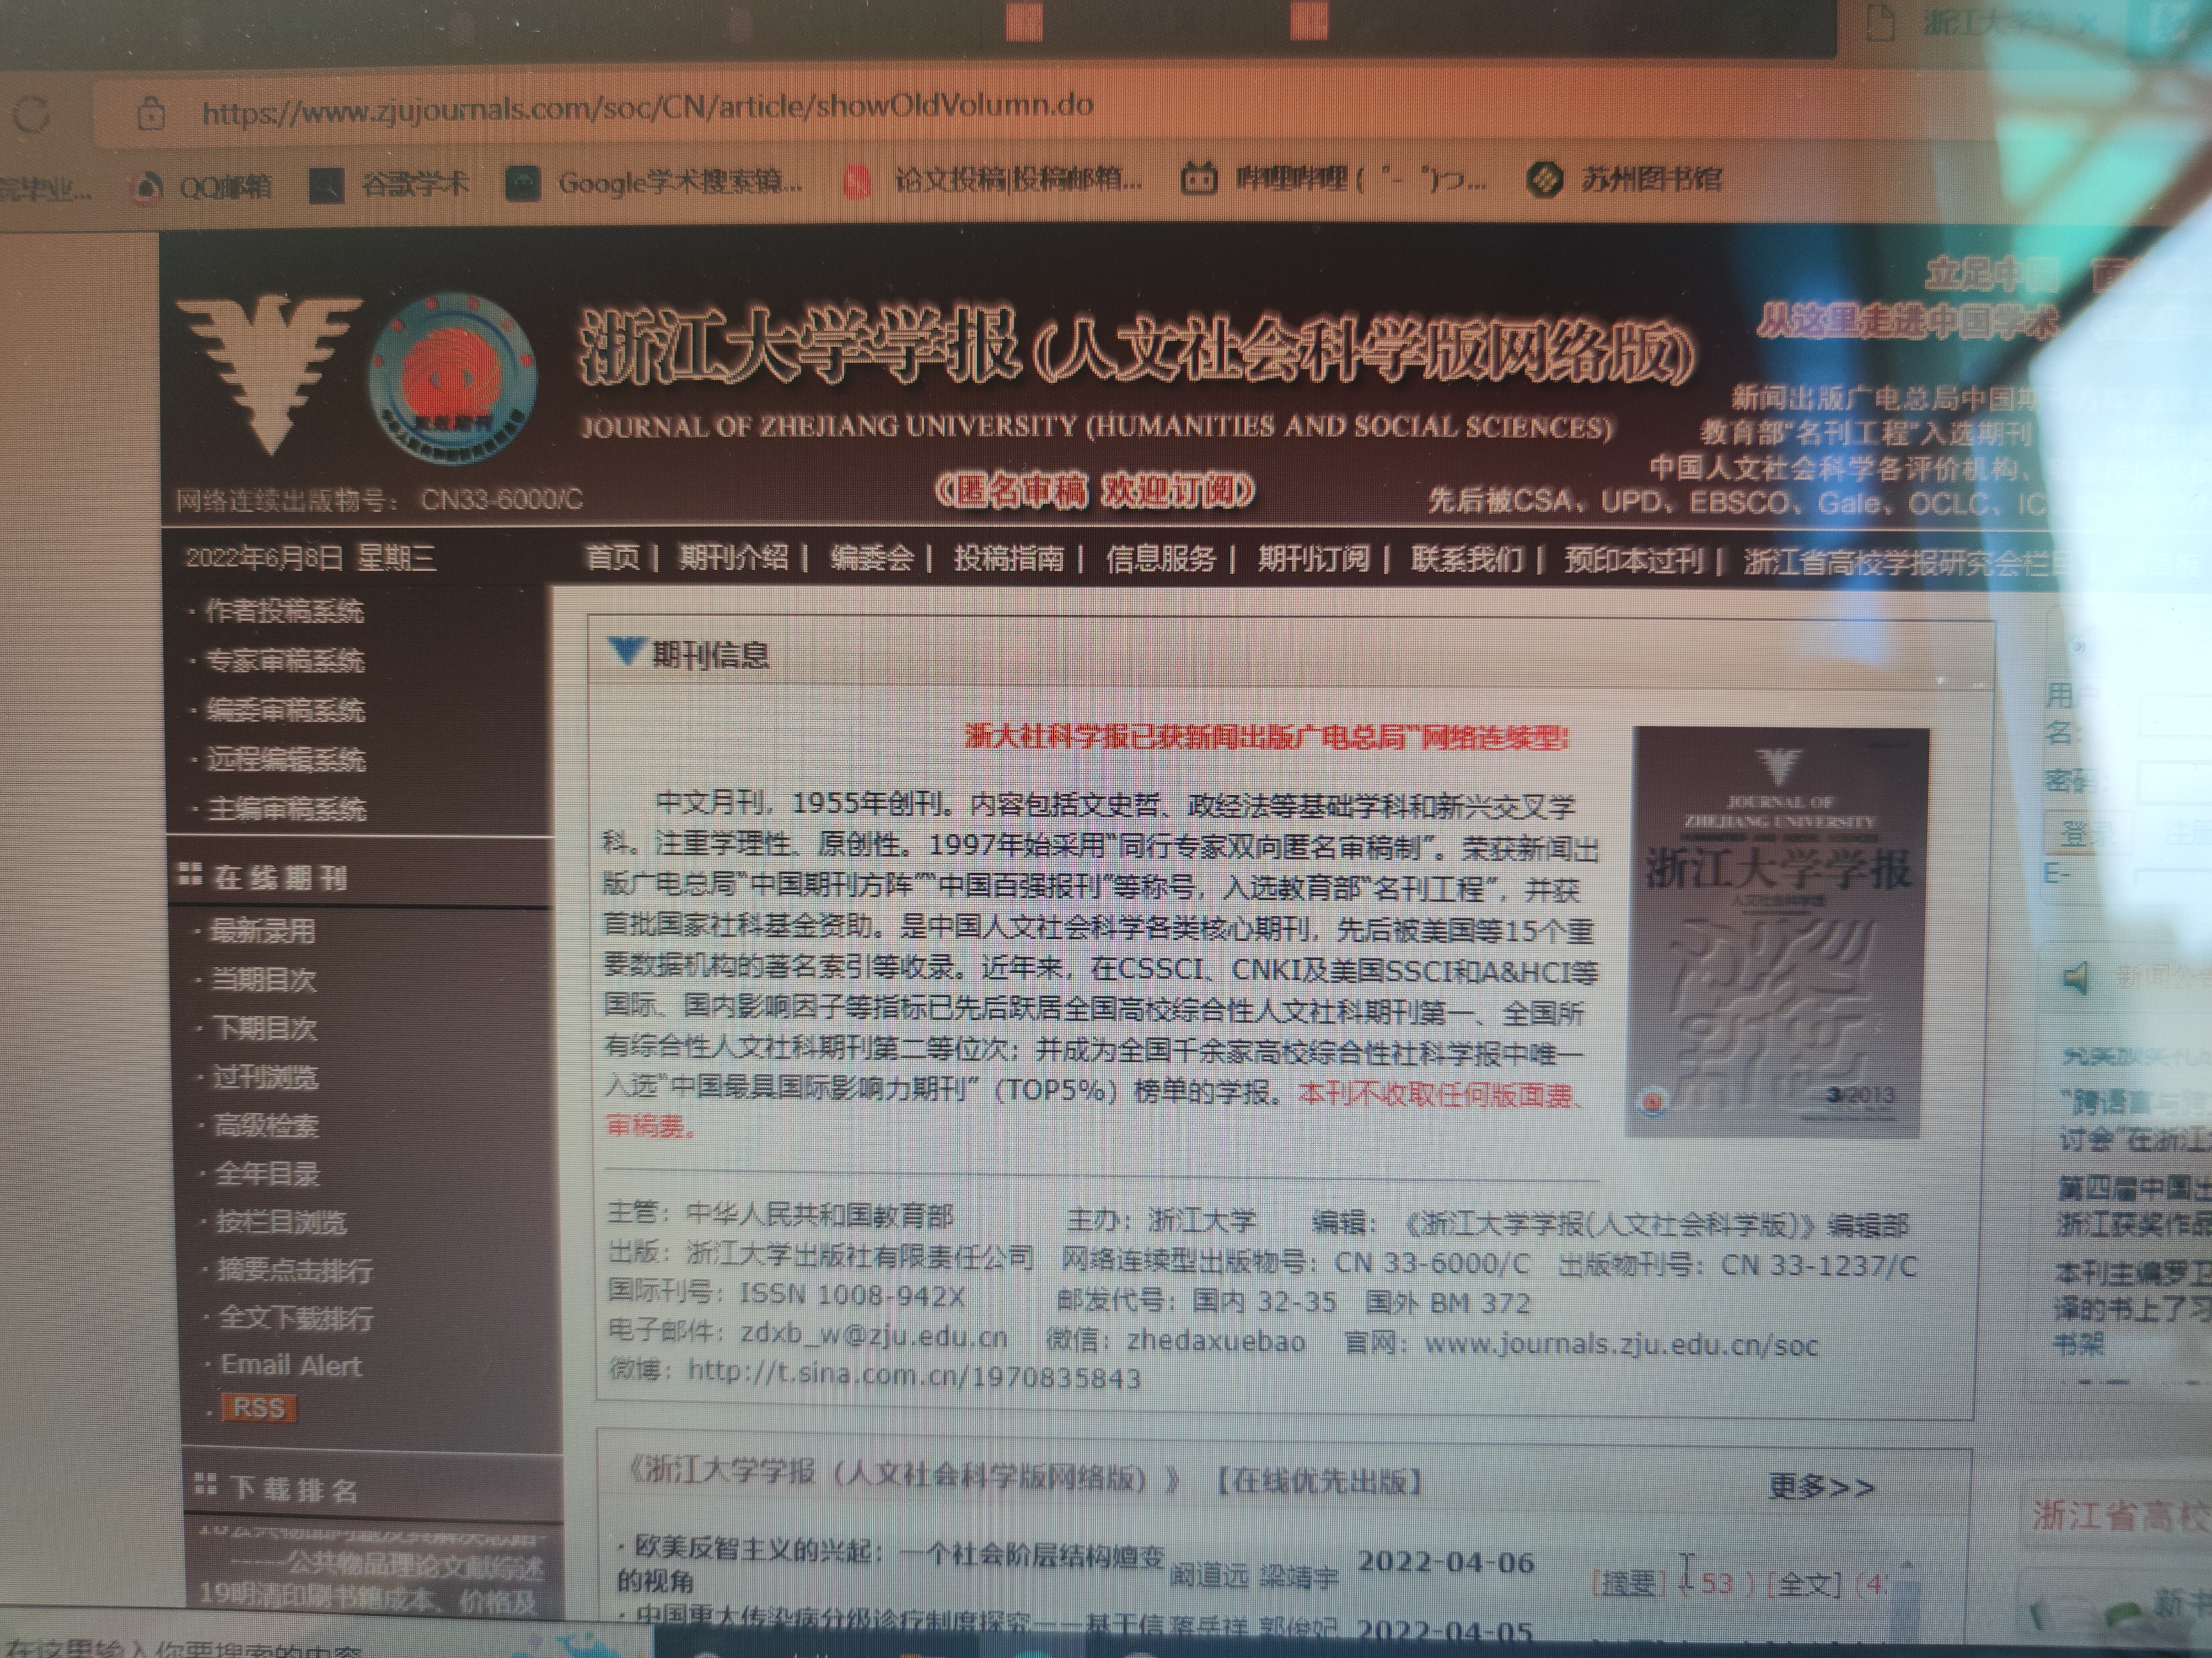
Task: Open 期刊订阅 menu item
Action: pos(1313,558)
